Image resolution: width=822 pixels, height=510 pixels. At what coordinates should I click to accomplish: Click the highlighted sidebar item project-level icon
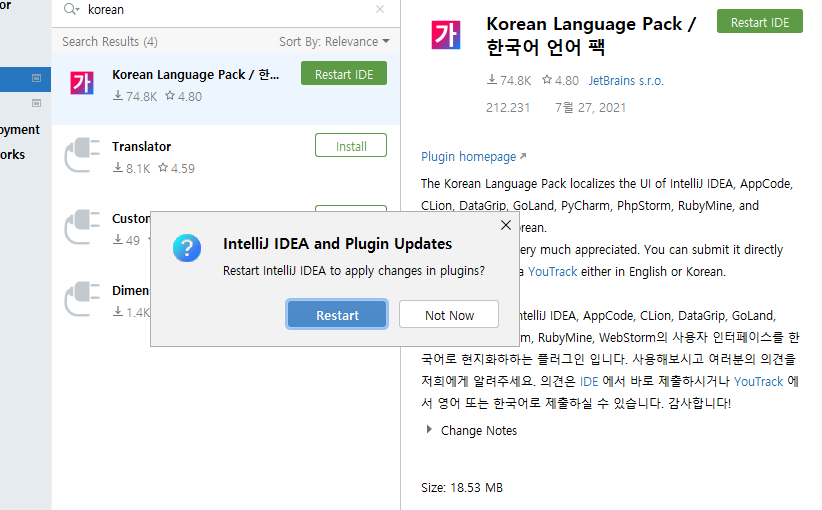[x=36, y=78]
